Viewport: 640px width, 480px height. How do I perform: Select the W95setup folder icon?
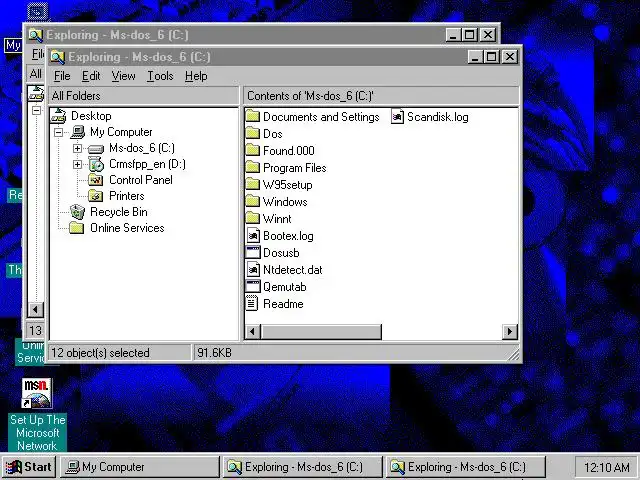253,184
